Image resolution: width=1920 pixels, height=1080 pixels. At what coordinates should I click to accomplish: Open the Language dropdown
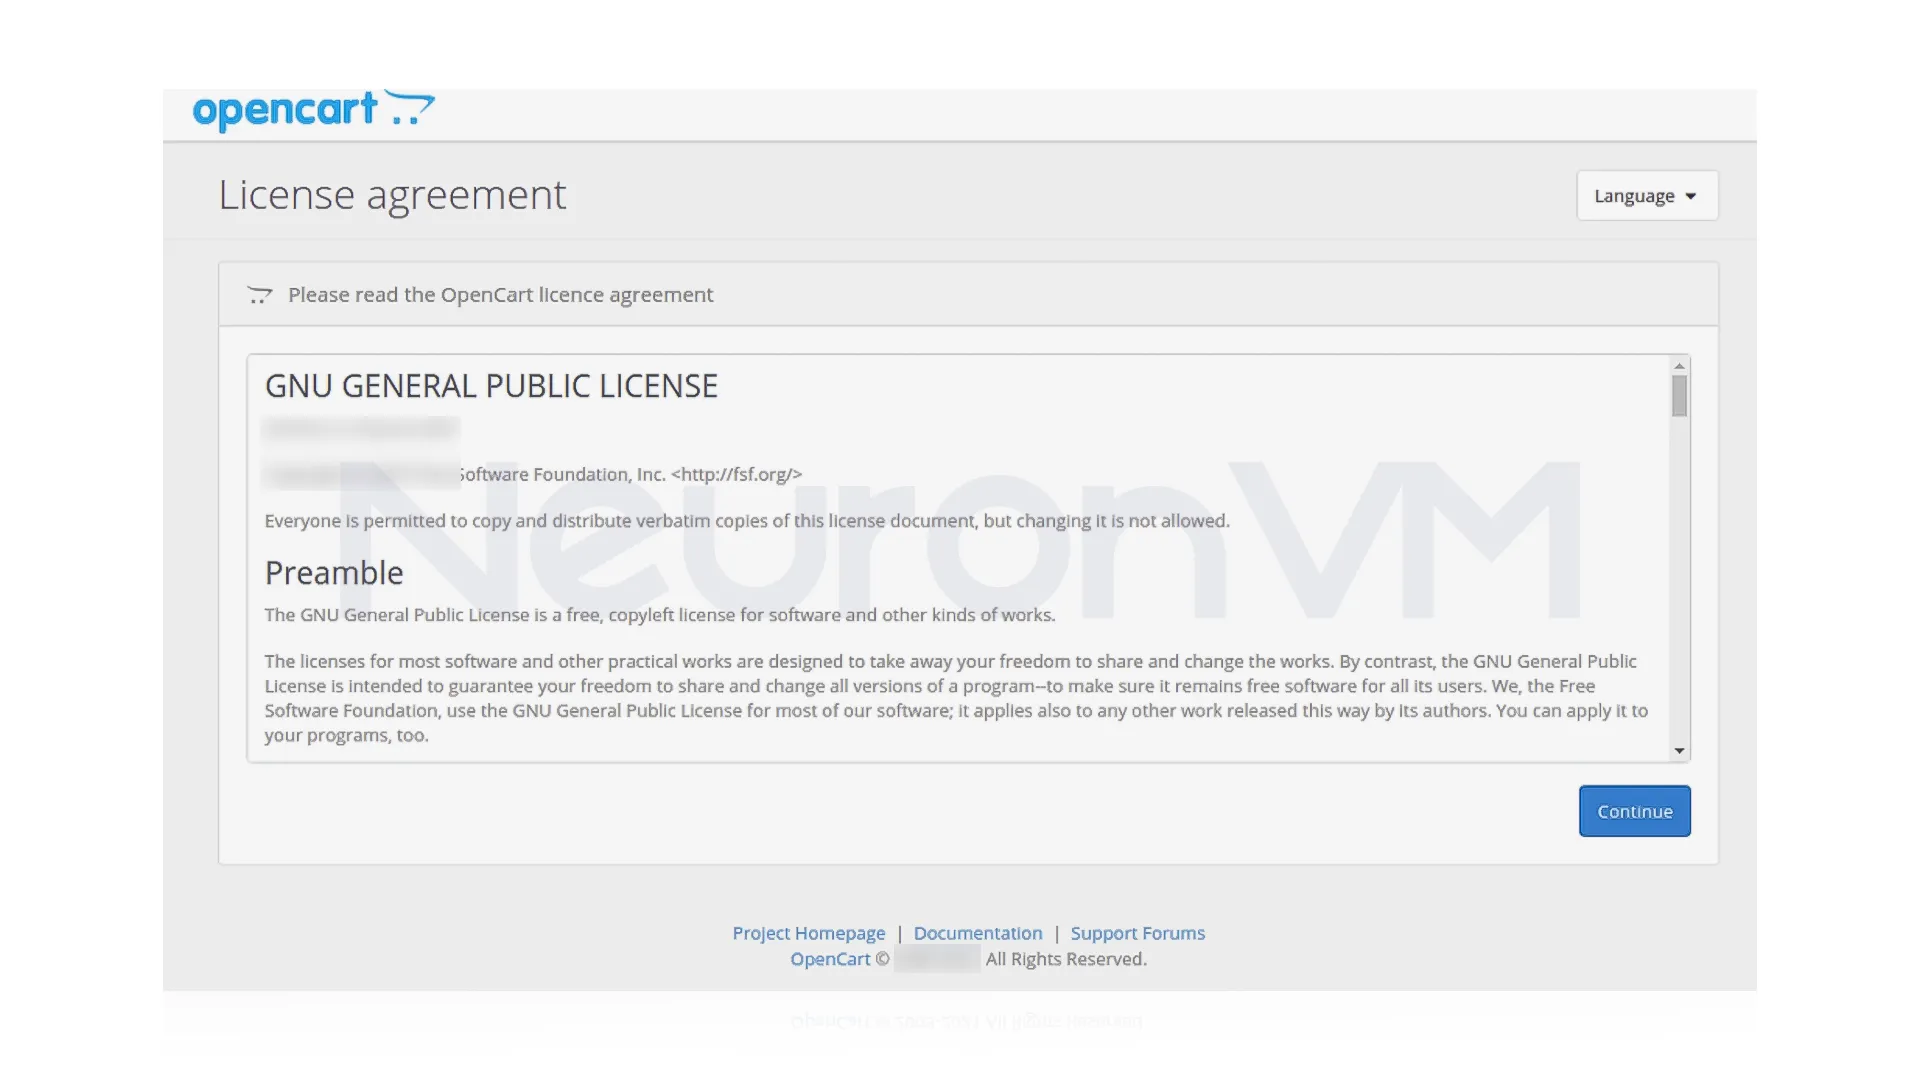point(1647,196)
